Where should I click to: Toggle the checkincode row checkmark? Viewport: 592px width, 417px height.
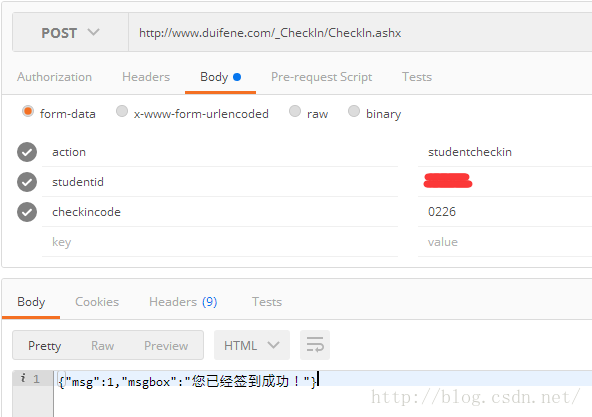(27, 212)
